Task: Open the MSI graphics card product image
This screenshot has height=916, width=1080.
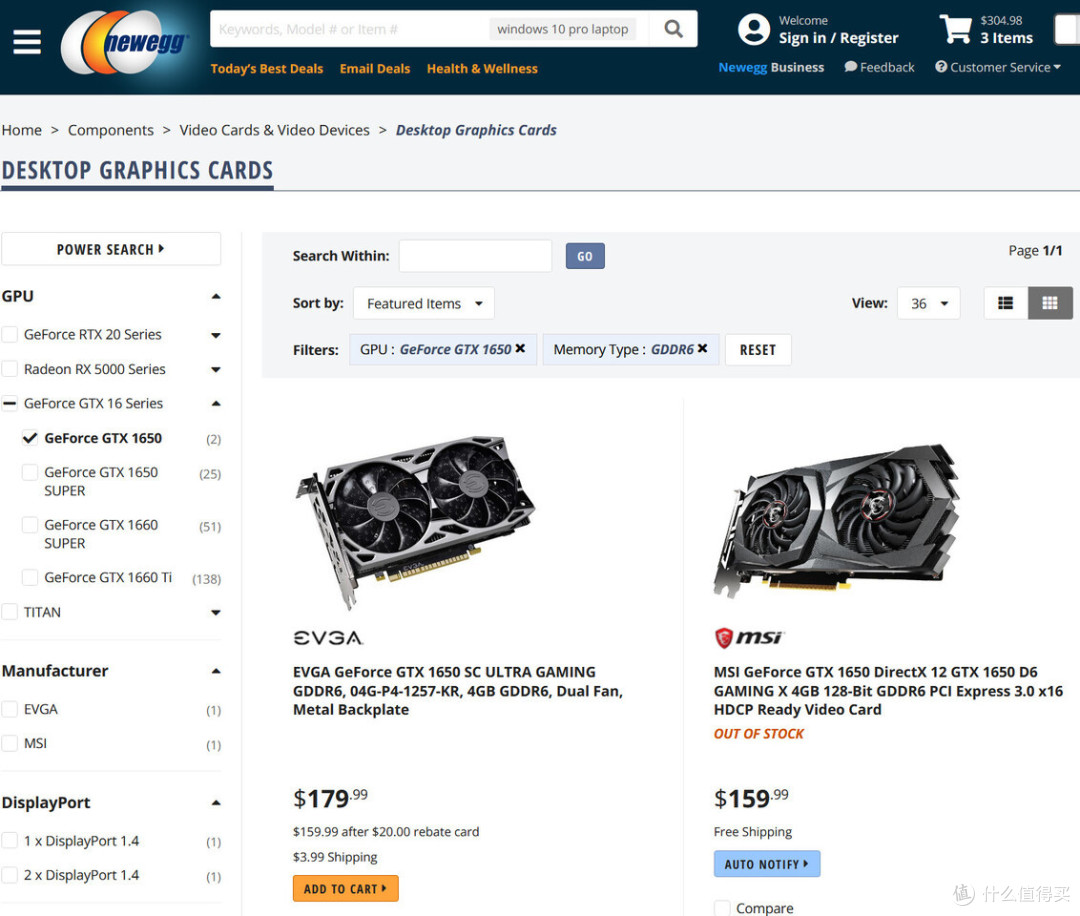Action: (x=837, y=520)
